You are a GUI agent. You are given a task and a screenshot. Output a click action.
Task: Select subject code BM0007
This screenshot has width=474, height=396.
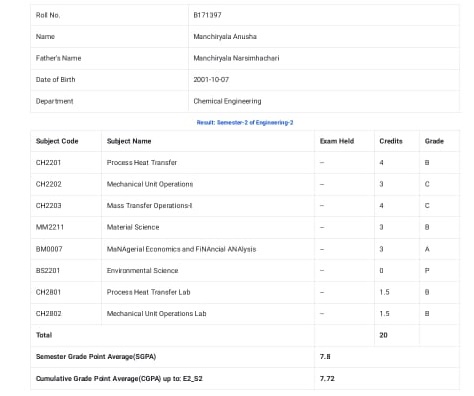[x=49, y=249]
